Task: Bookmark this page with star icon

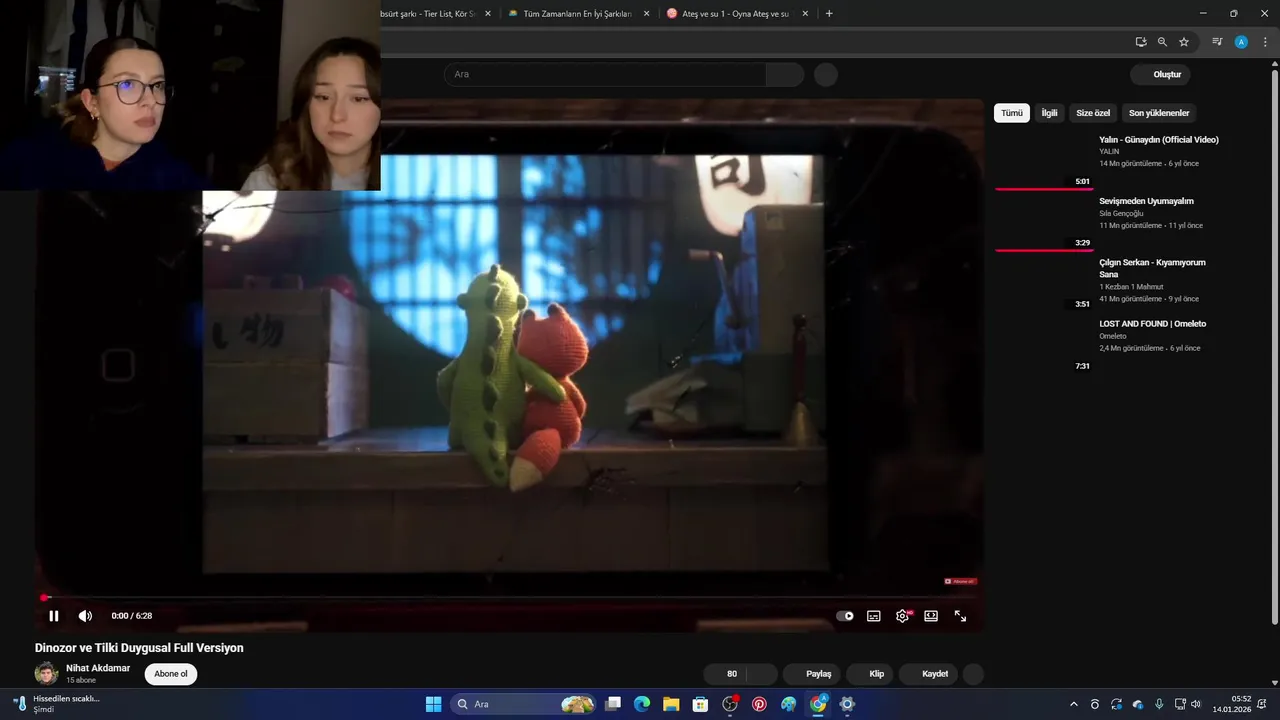Action: [1184, 42]
